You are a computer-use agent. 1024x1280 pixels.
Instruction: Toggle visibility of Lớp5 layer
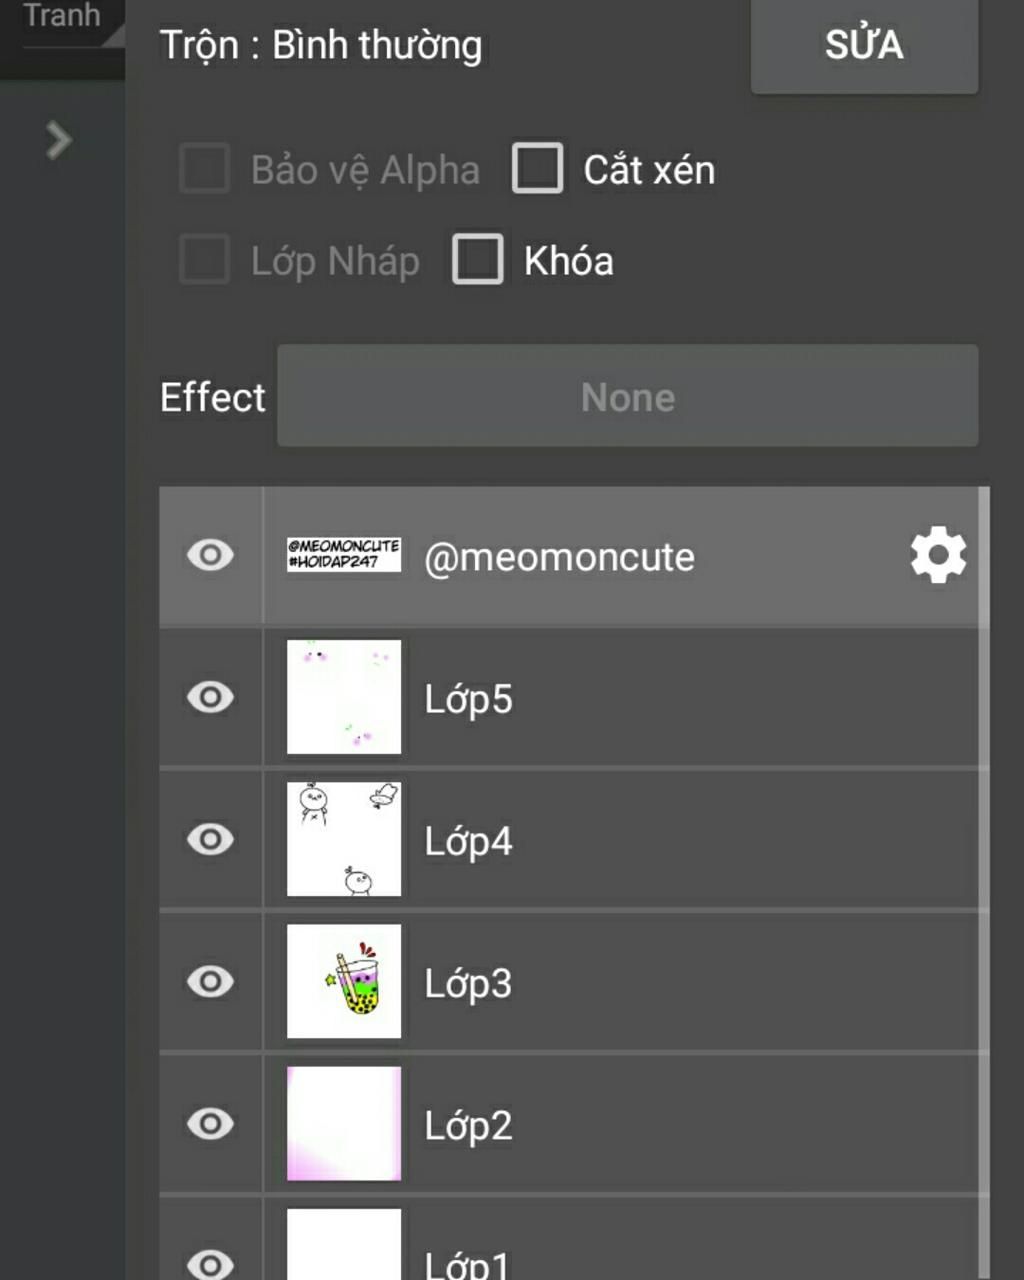[x=210, y=697]
